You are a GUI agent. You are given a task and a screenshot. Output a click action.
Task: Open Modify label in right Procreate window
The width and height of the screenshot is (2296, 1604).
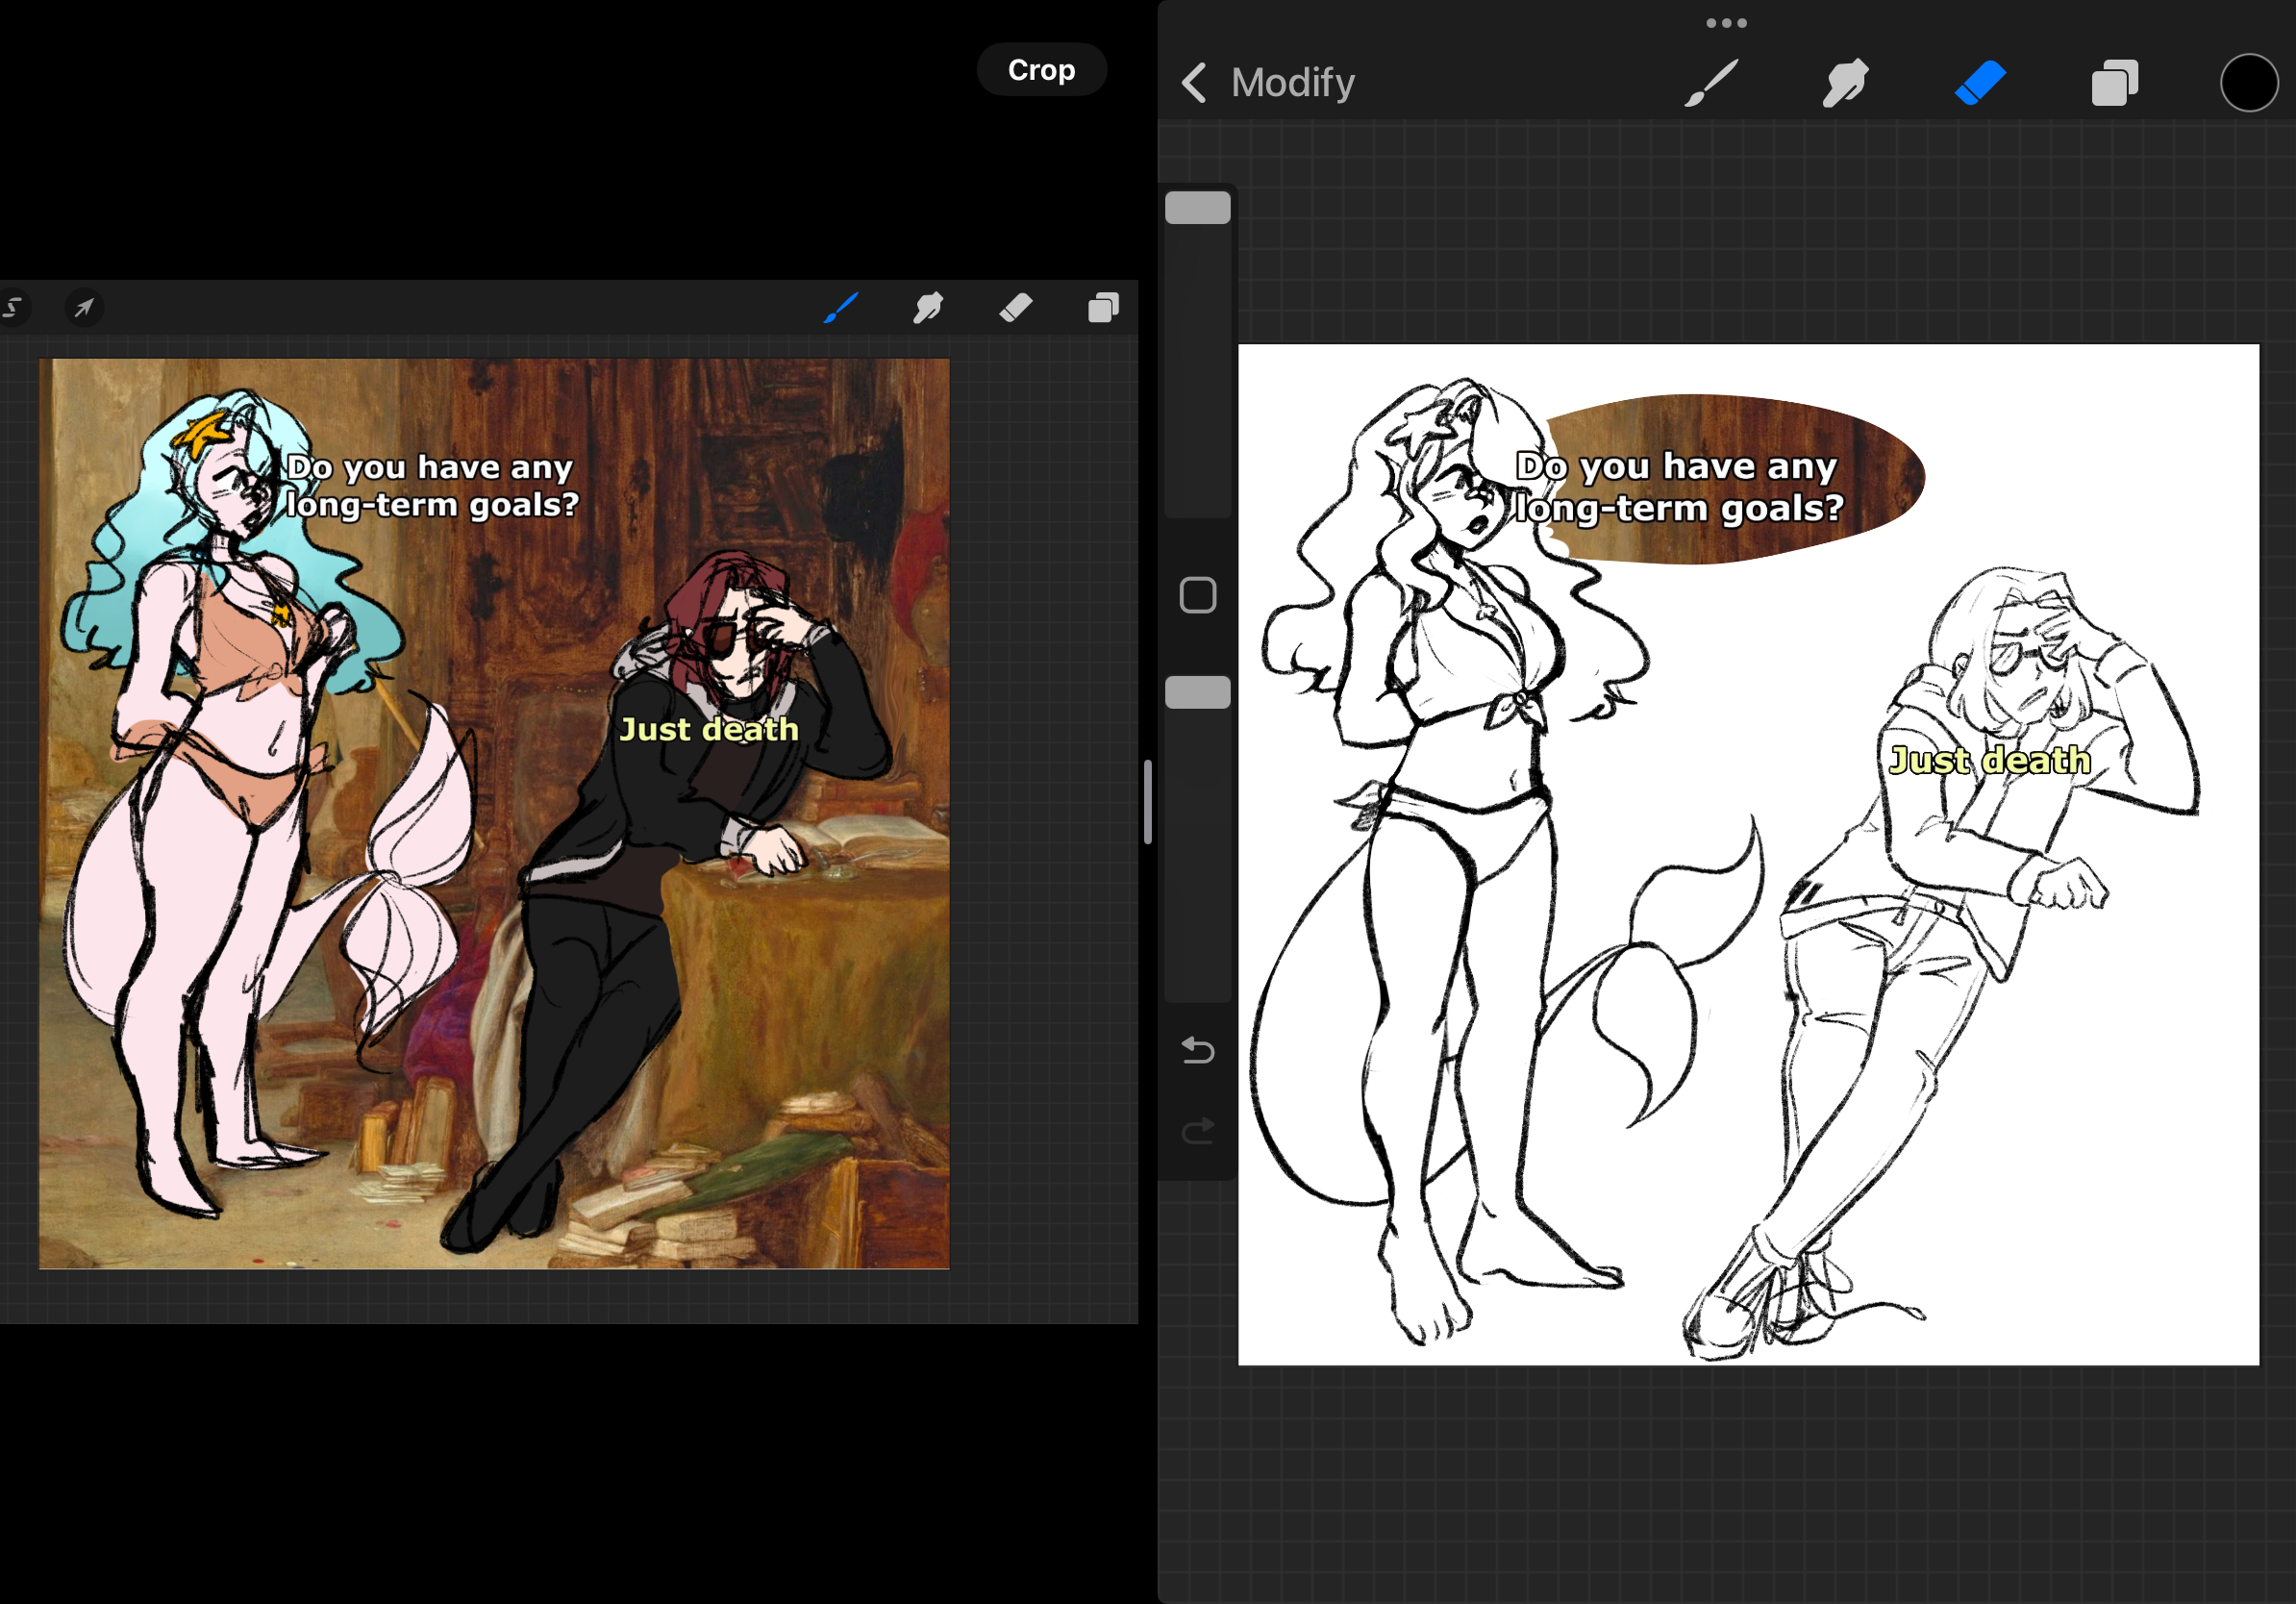pos(1293,83)
